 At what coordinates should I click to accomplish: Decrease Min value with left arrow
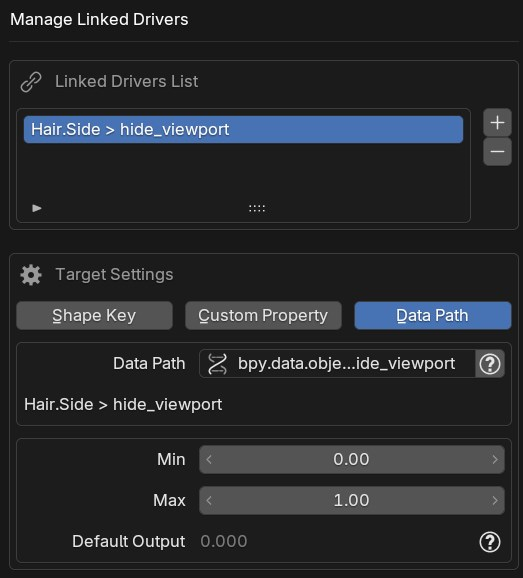click(209, 459)
